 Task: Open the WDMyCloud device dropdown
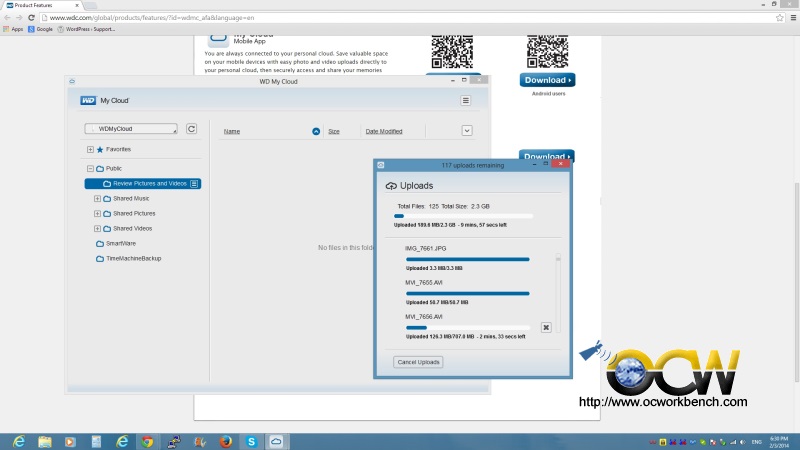pos(131,129)
